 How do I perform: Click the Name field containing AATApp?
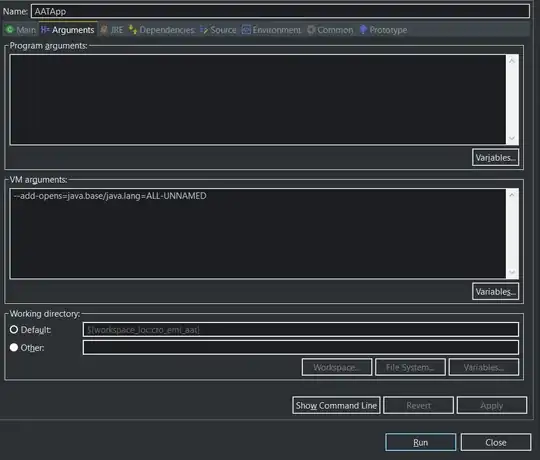click(x=280, y=11)
